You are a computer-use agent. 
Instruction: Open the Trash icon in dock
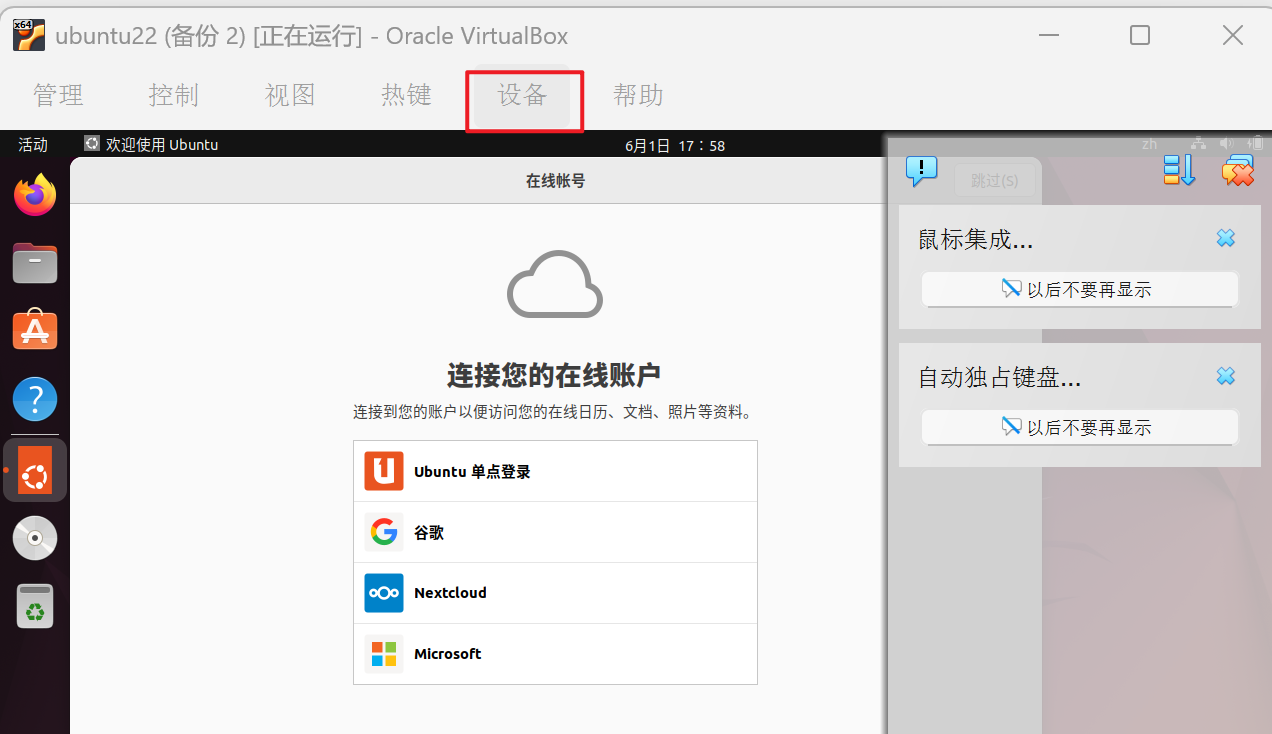coord(35,606)
